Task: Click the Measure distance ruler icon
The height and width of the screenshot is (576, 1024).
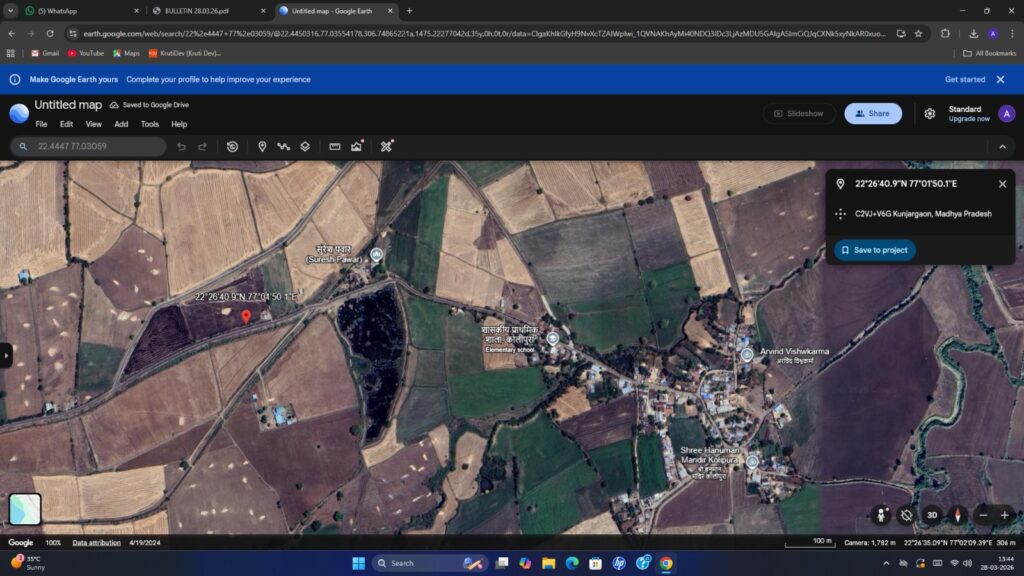Action: tap(335, 146)
